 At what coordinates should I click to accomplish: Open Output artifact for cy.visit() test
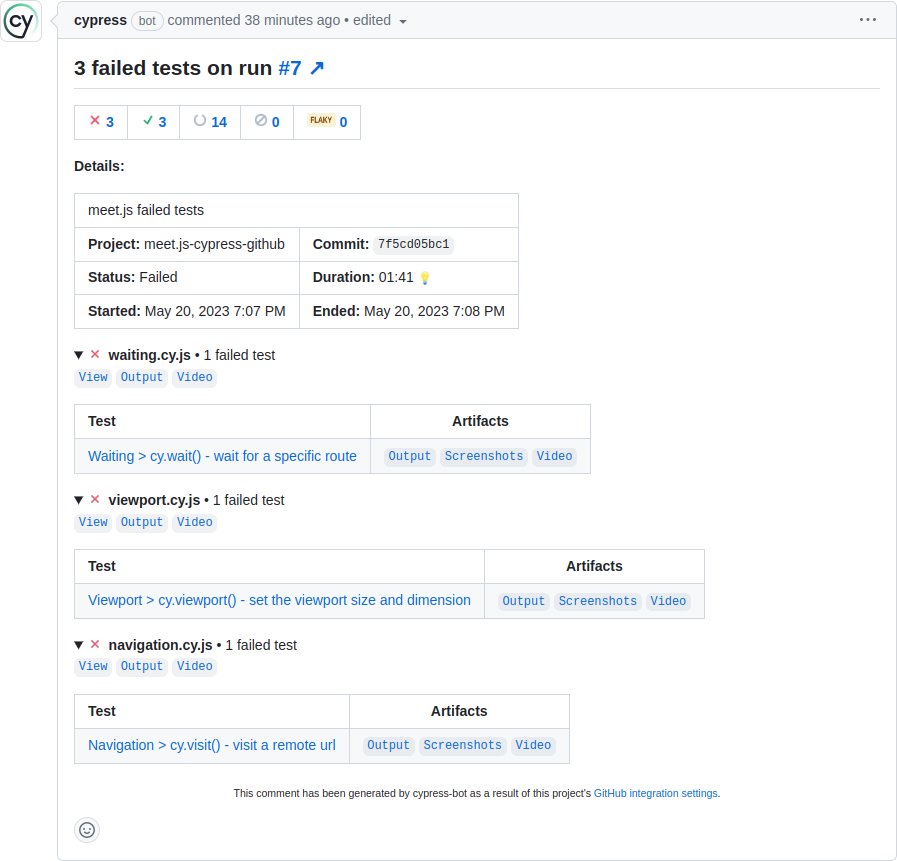388,745
